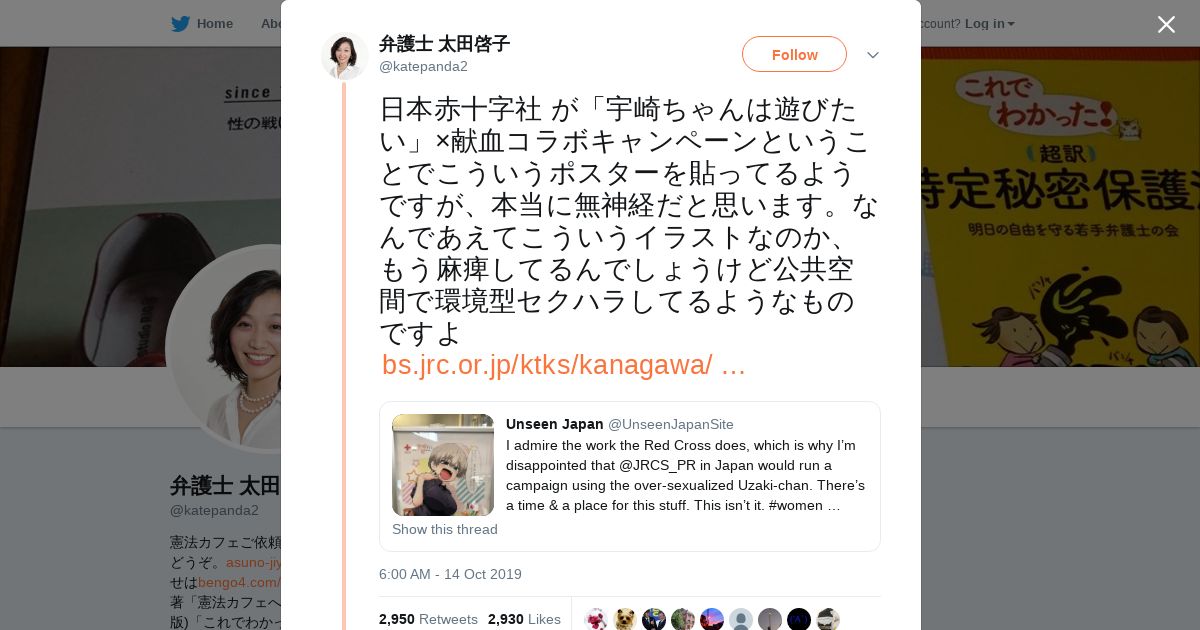The height and width of the screenshot is (630, 1200).
Task: Open the tweet timestamp 14 Oct 2019
Action: click(x=450, y=574)
